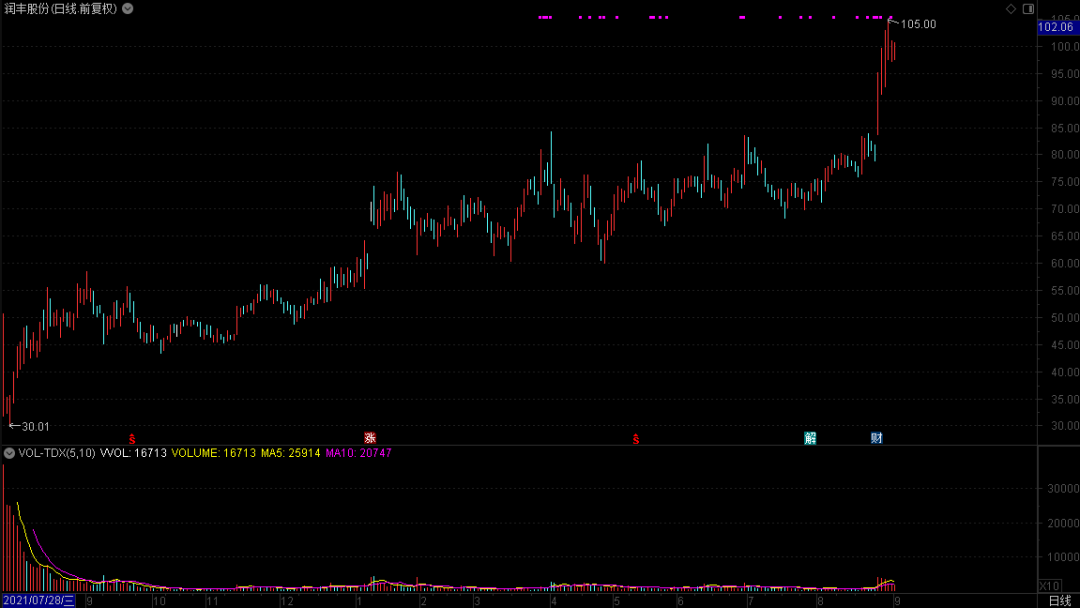
Task: Click the blue 财 event marker
Action: pos(876,438)
